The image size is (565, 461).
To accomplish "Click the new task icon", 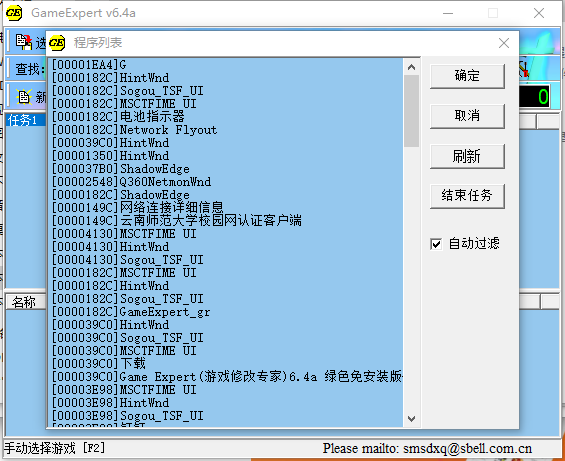I will (x=24, y=97).
